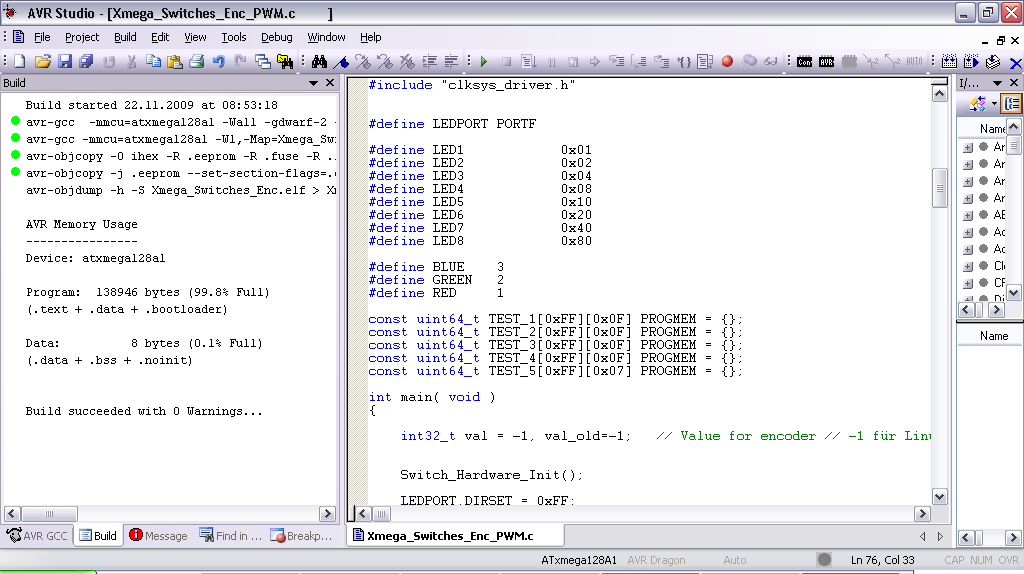Toggle breakpoint with red circle icon

tap(727, 61)
